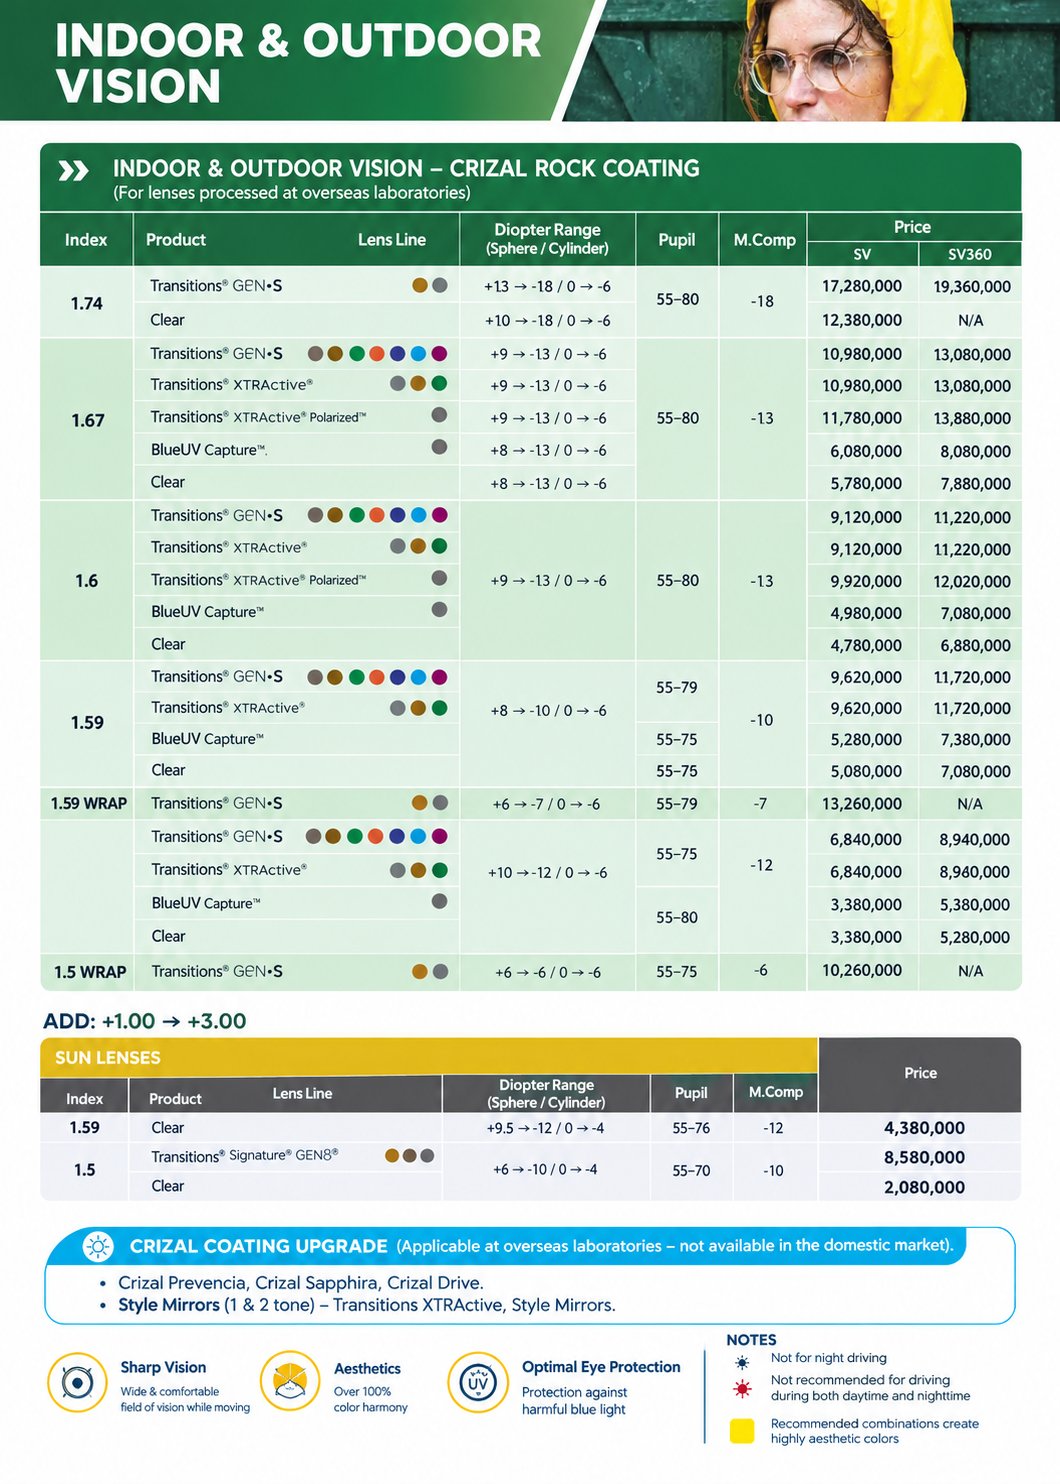
Task: Select the '1.67' index cell
Action: [88, 420]
